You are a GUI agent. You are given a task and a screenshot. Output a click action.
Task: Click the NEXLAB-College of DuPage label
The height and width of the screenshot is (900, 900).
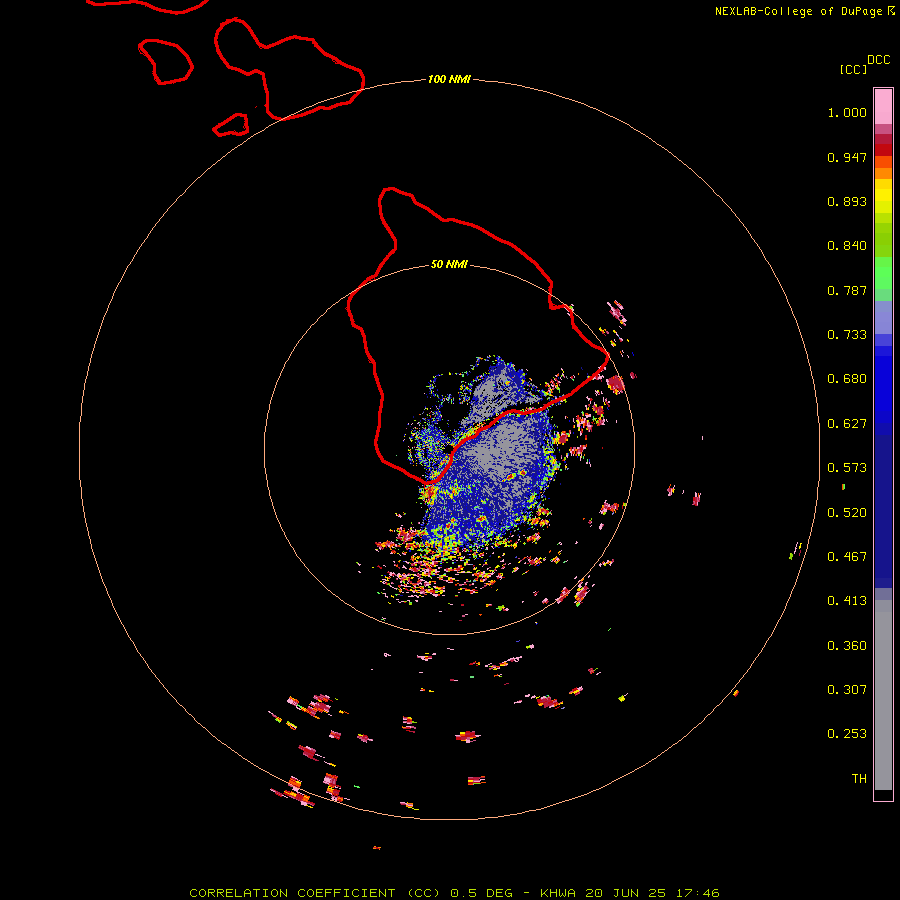(x=798, y=11)
